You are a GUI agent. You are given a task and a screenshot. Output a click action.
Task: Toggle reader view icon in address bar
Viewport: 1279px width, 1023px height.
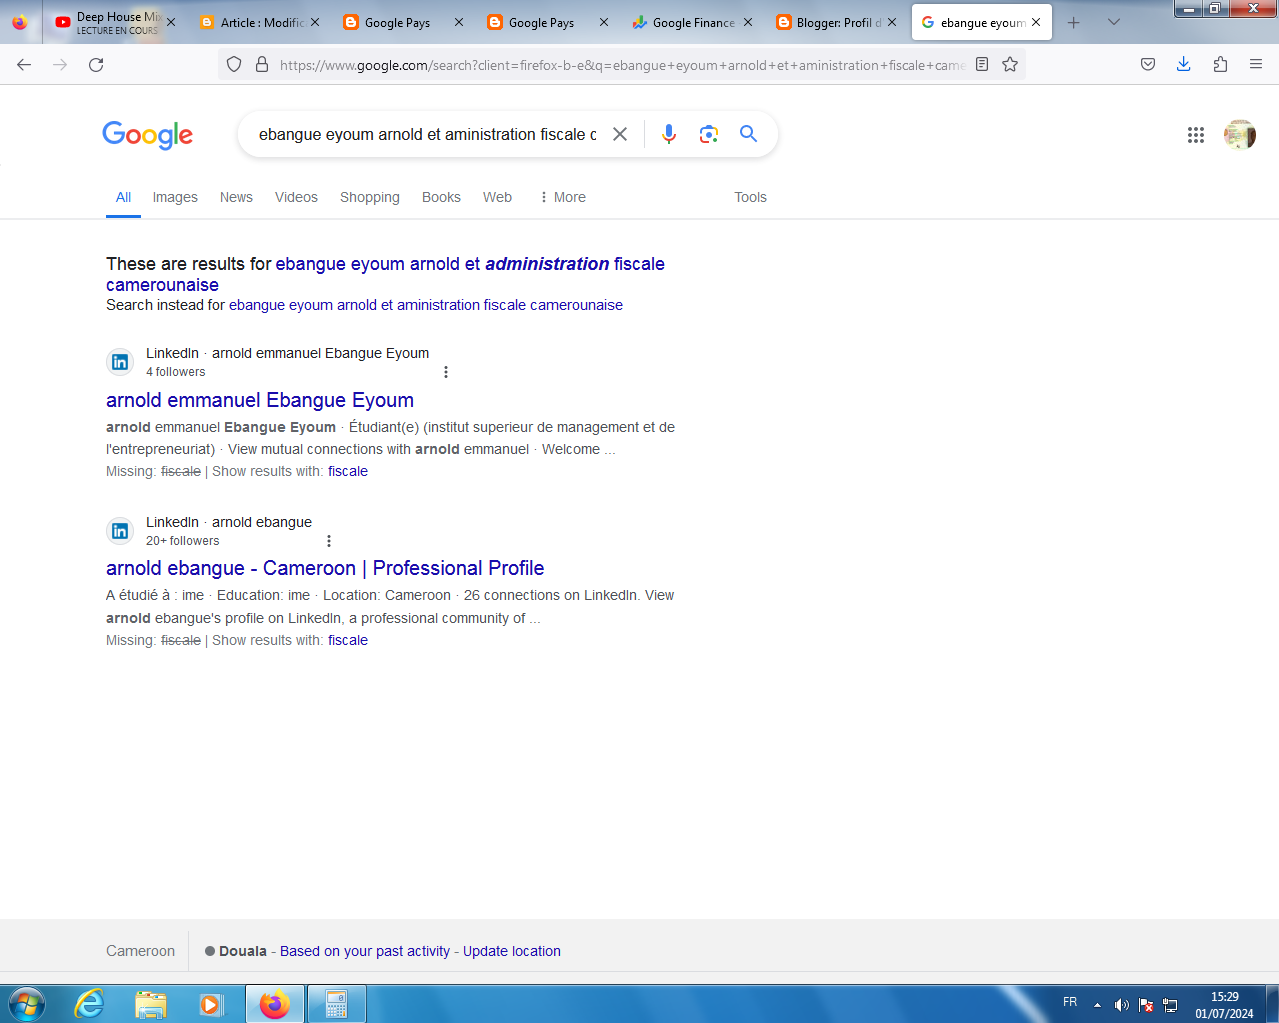pyautogui.click(x=982, y=64)
